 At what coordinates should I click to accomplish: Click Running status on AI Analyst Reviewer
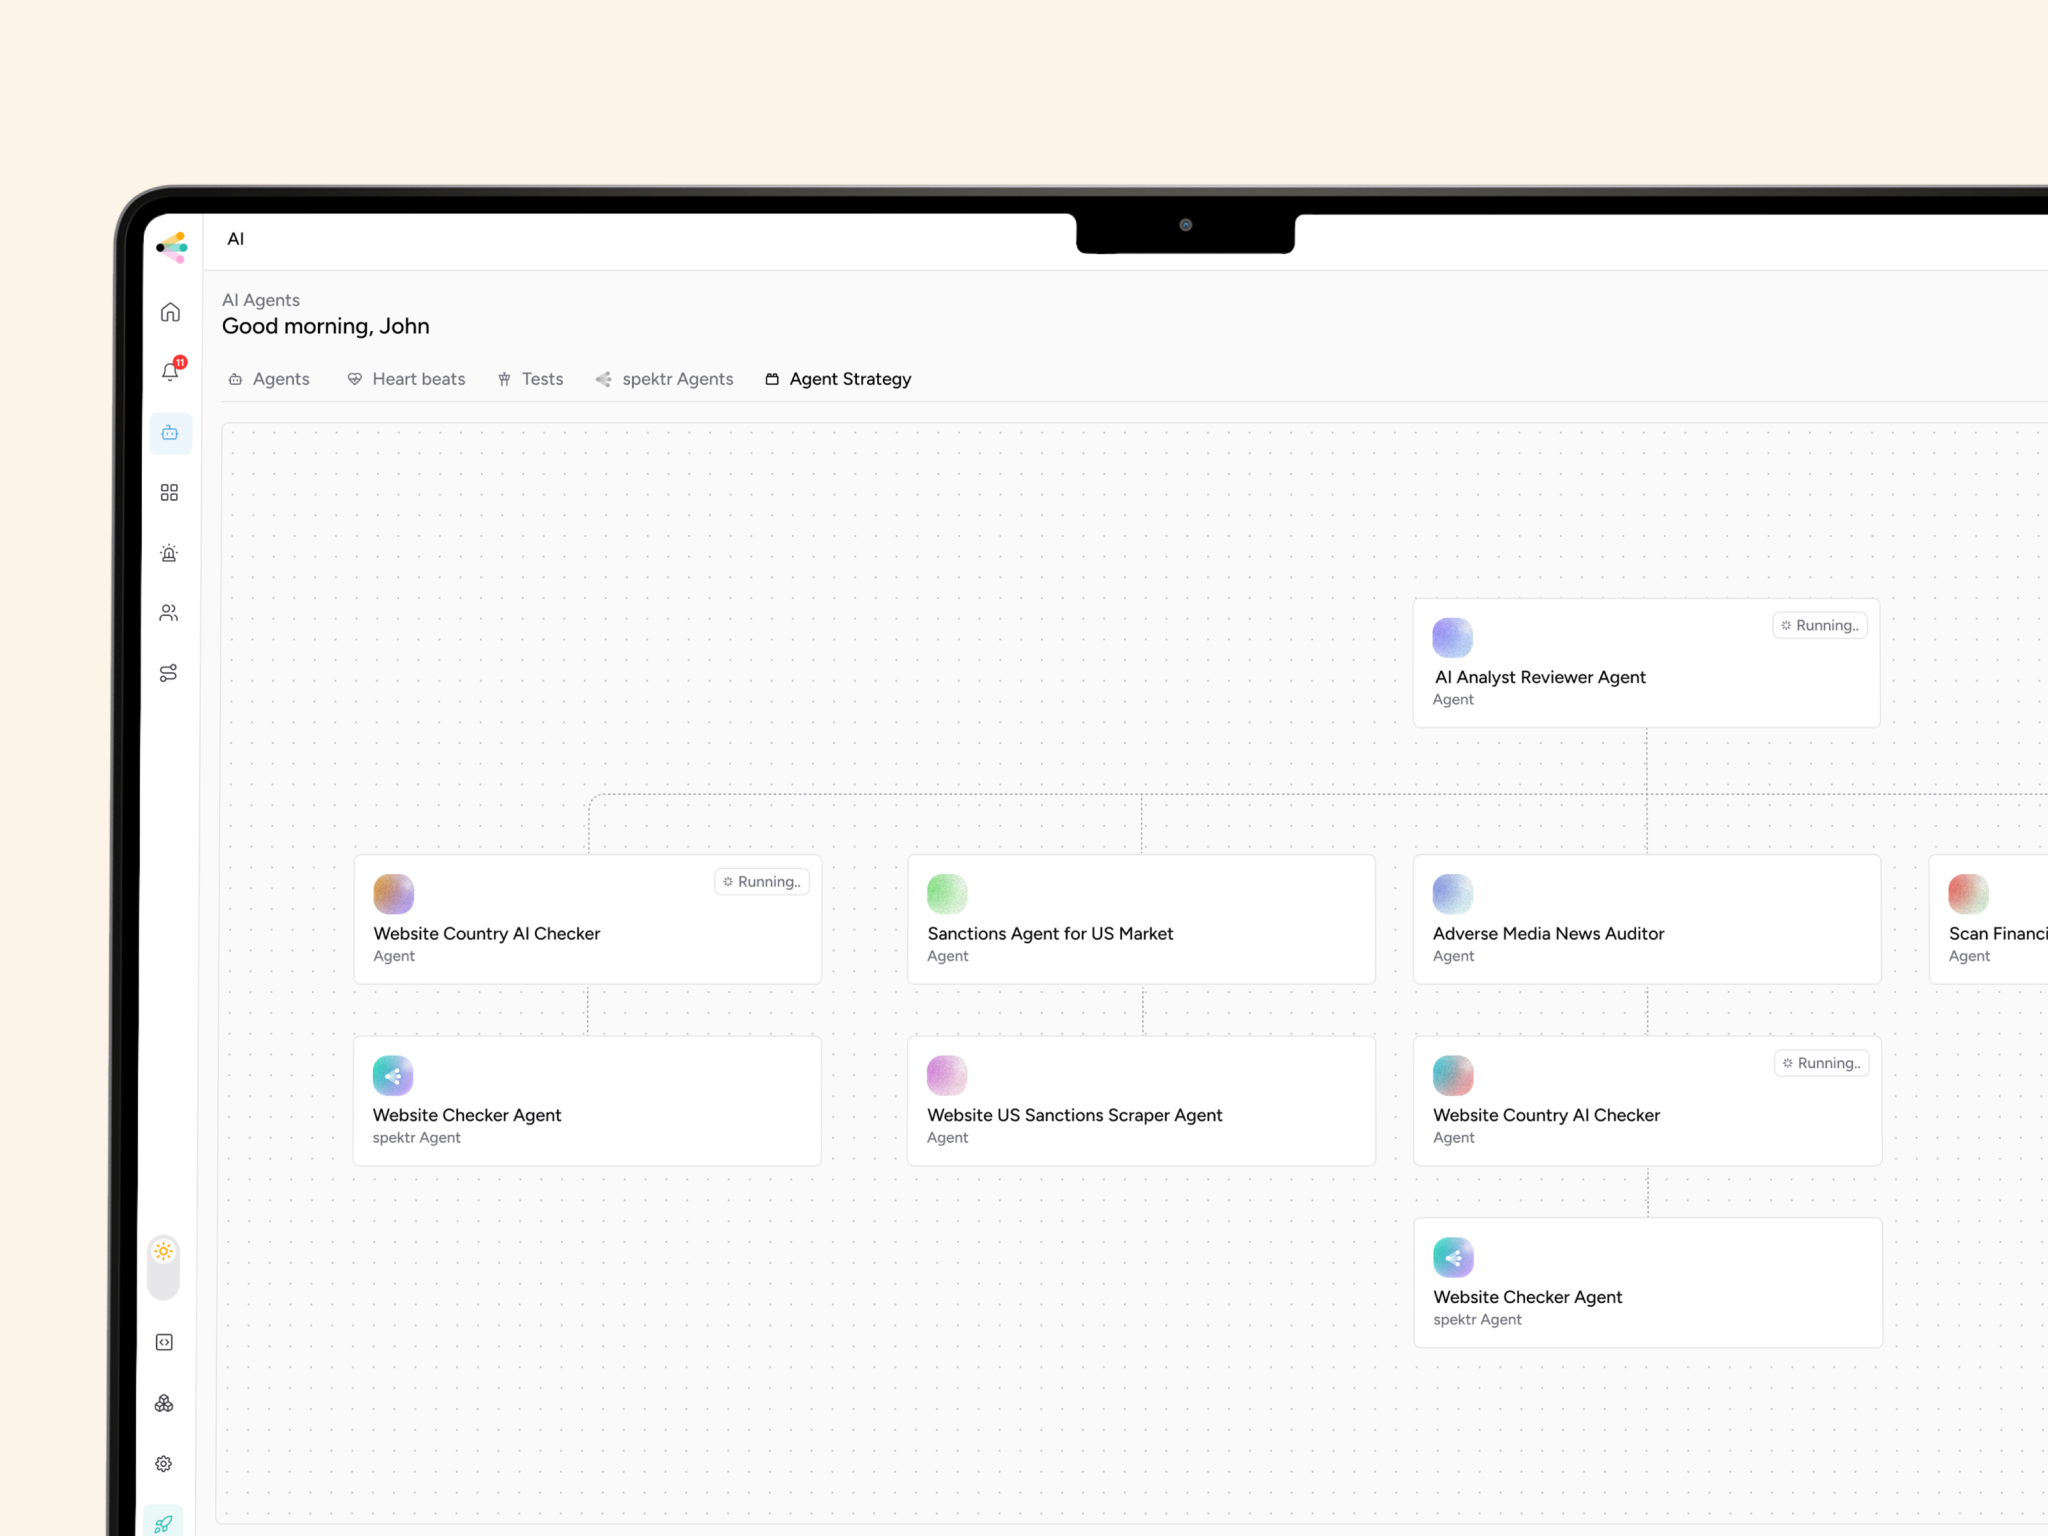(x=1819, y=626)
